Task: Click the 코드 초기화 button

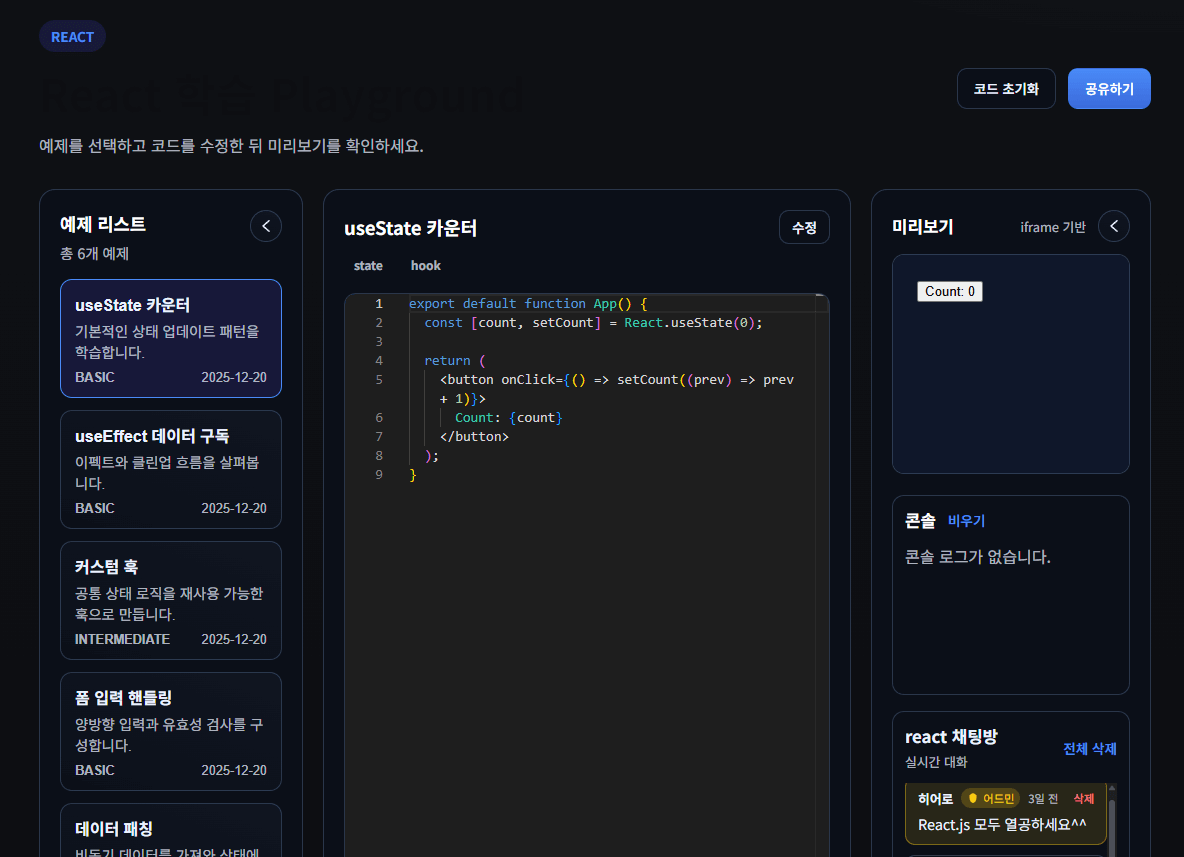Action: (1006, 88)
